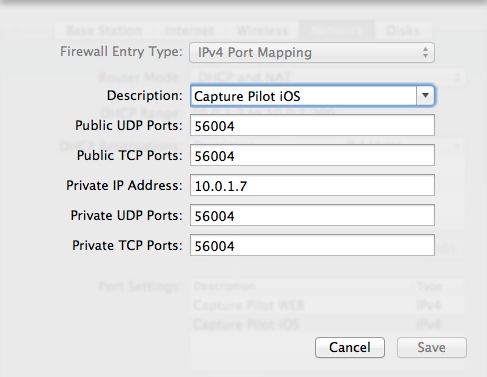Click into the Private UDP Ports field
This screenshot has width=487, height=377.
(x=312, y=215)
